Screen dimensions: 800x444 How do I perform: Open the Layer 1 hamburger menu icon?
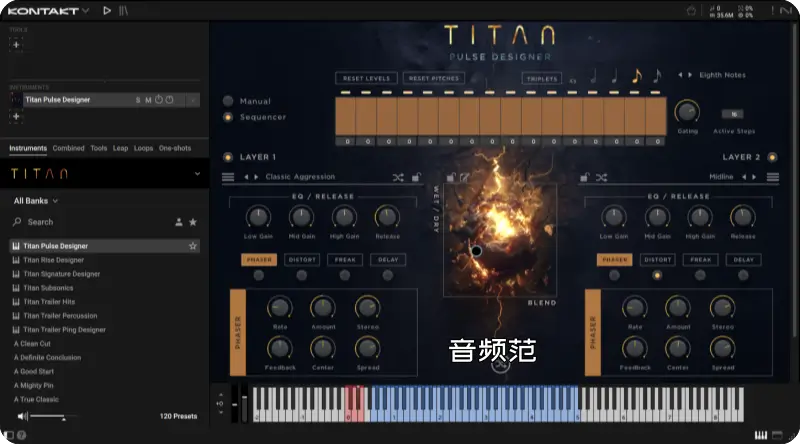[x=228, y=177]
